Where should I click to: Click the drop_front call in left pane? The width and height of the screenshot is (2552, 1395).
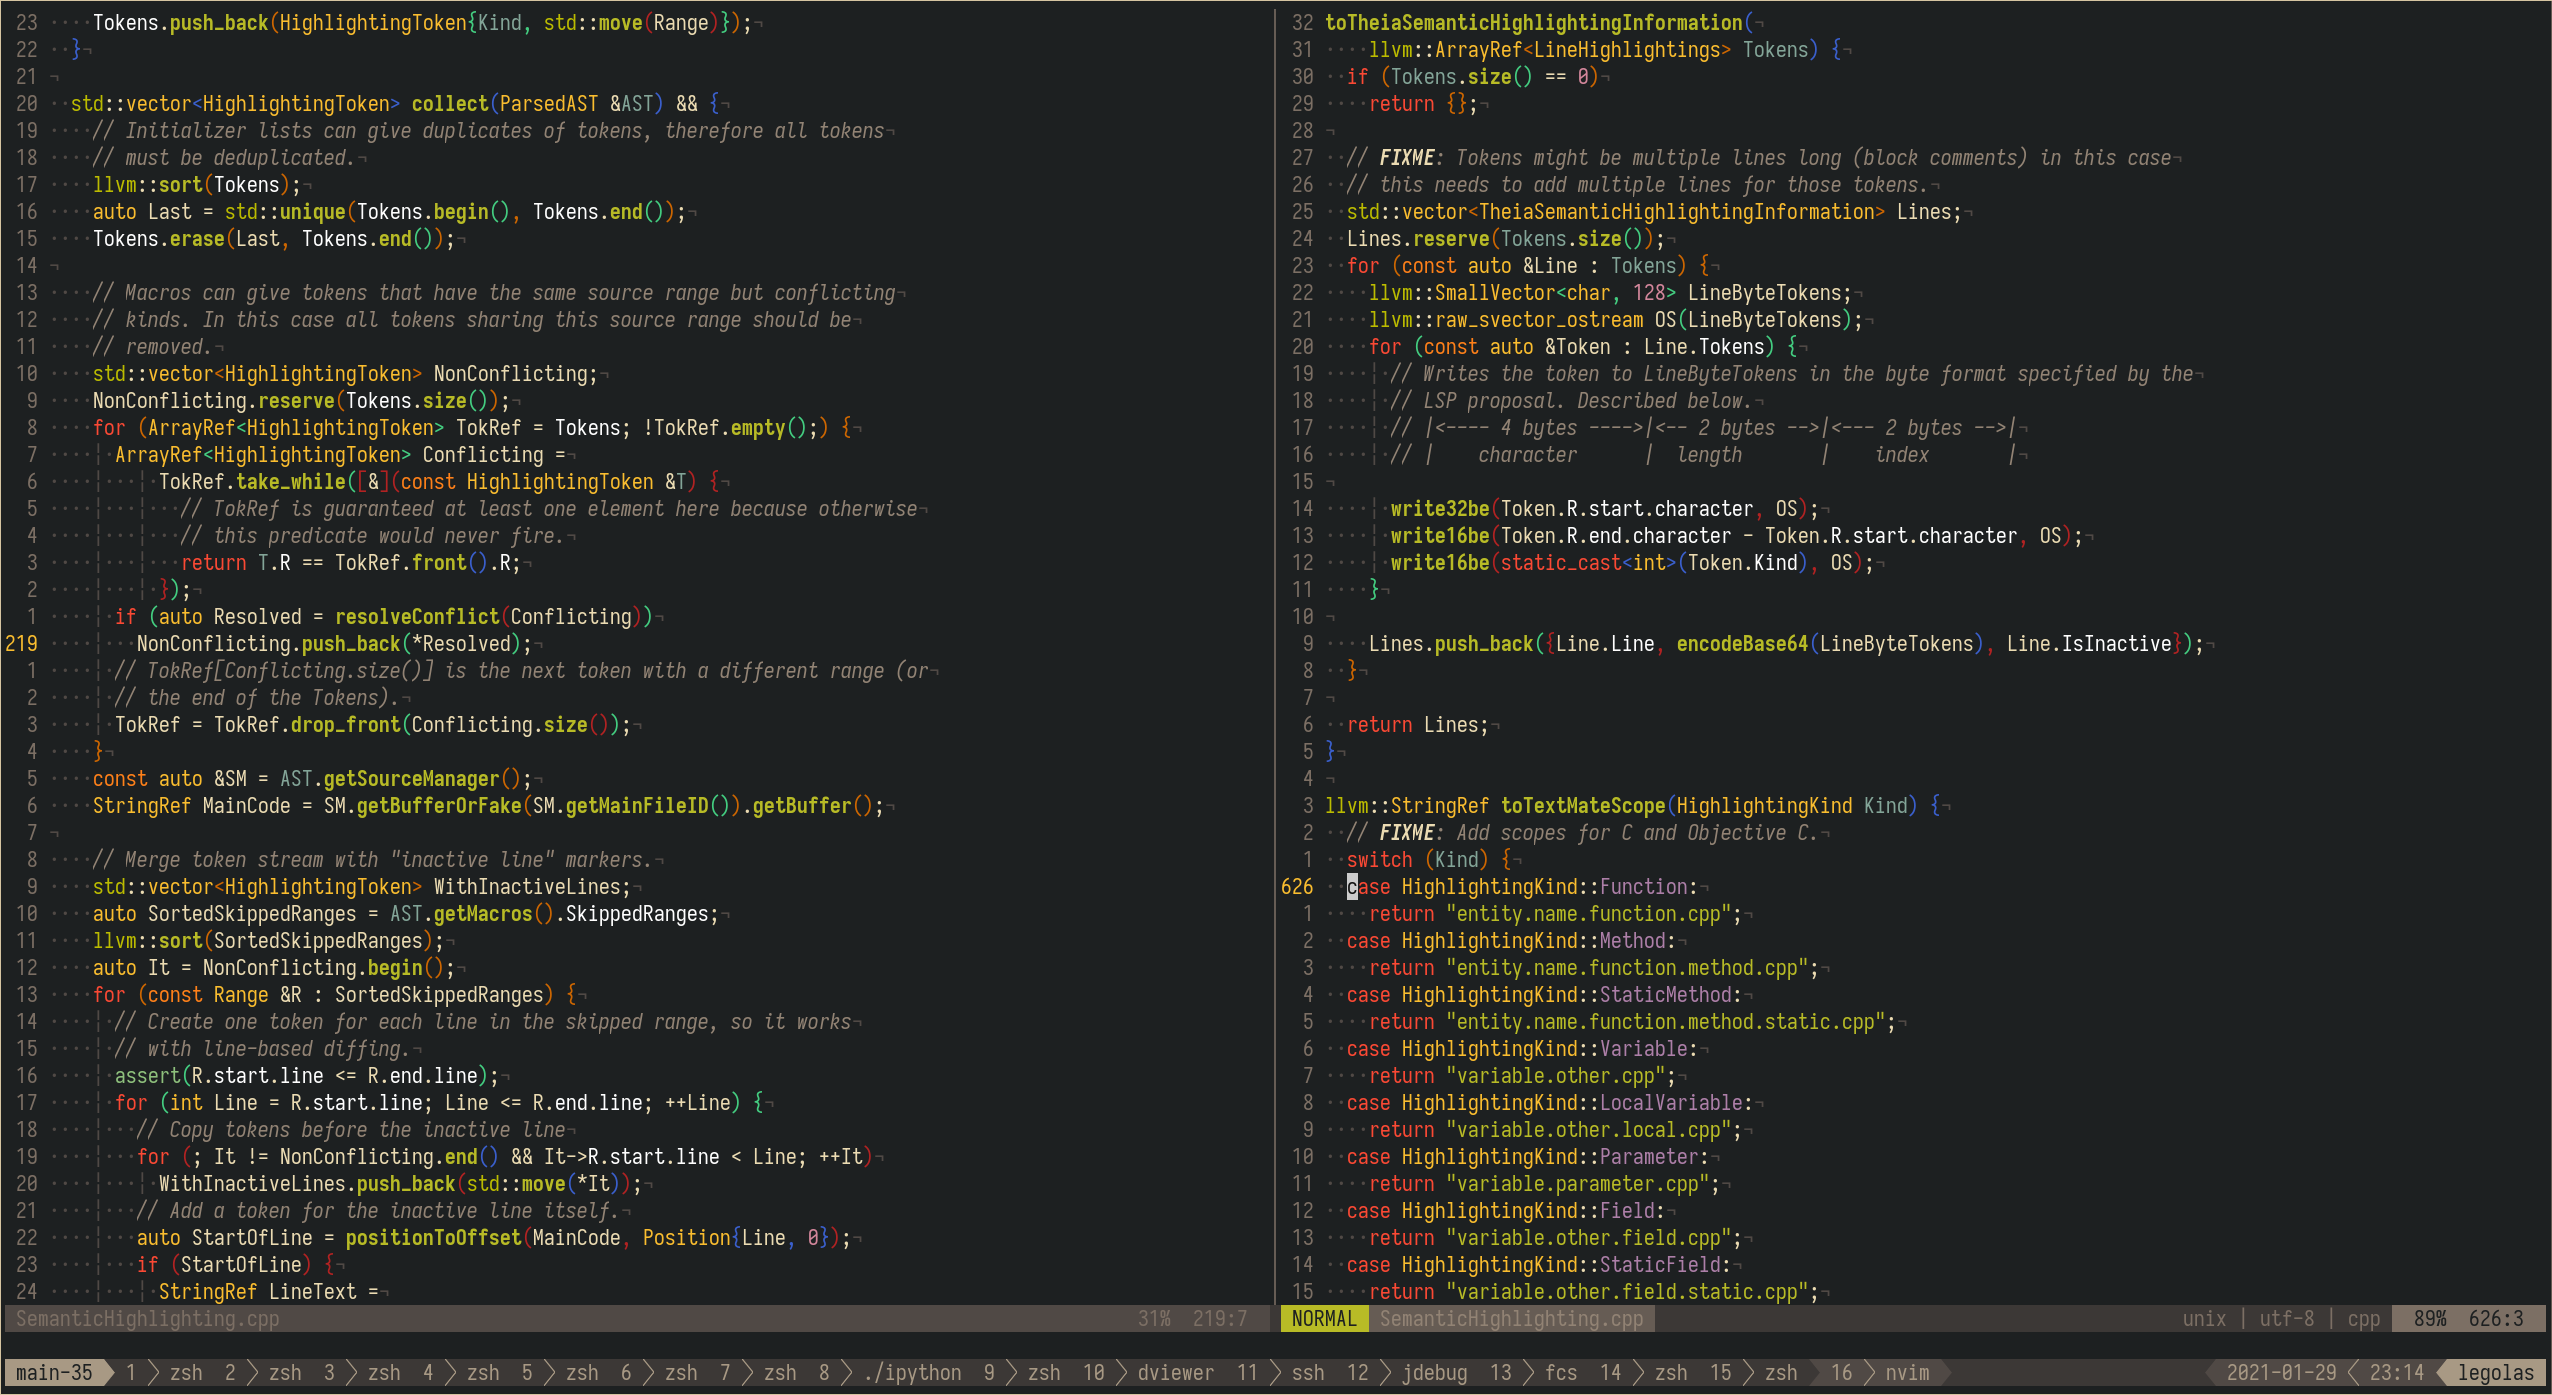click(x=345, y=724)
